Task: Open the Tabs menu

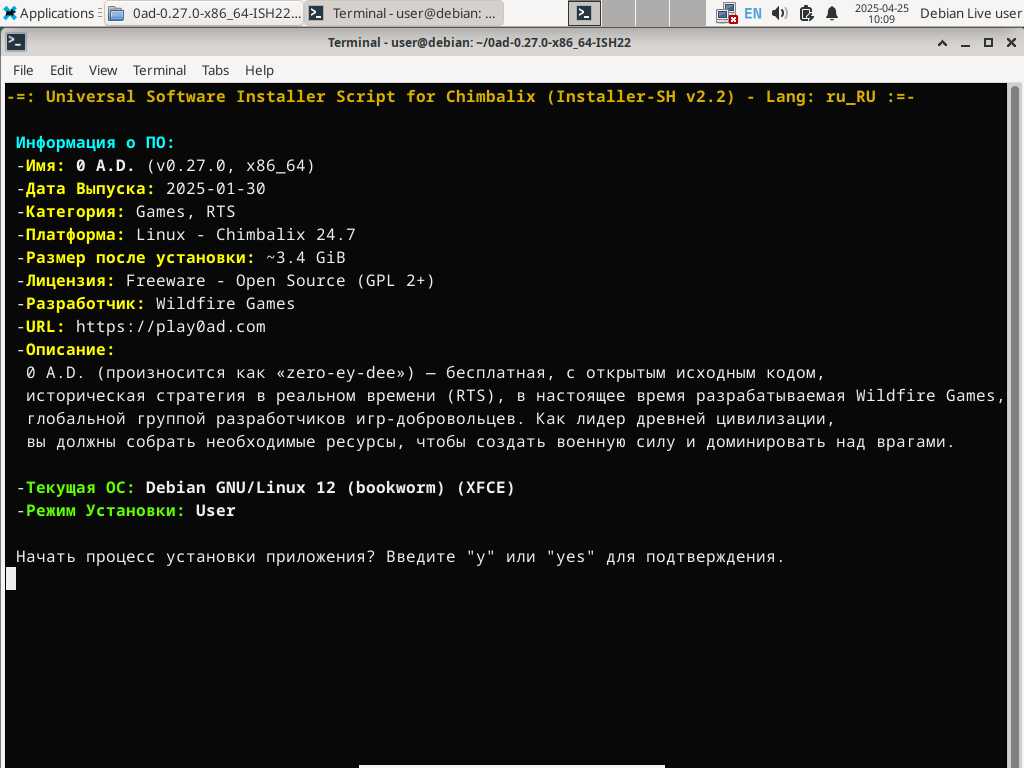Action: (215, 70)
